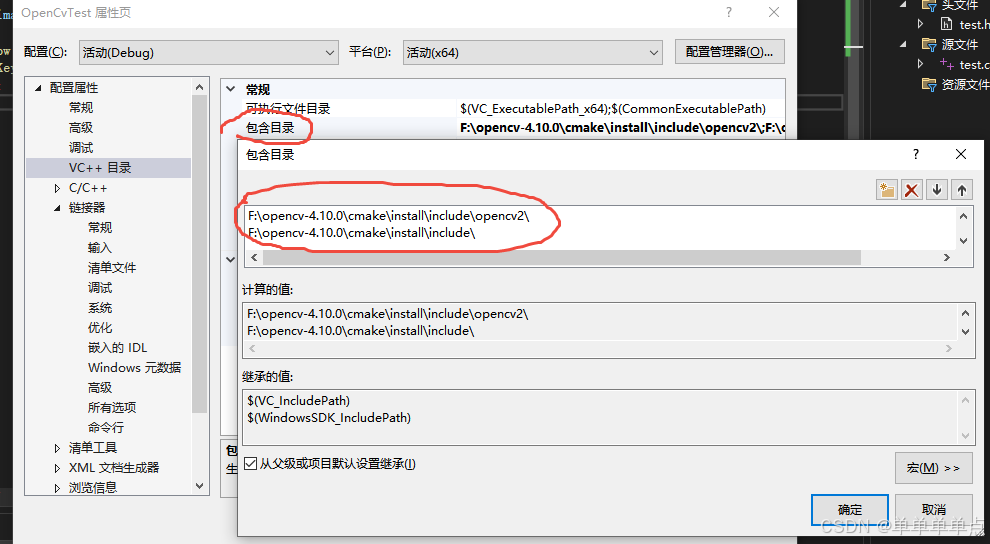
Task: Select the 头文件 folder icon in Solution Explorer
Action: 929,6
